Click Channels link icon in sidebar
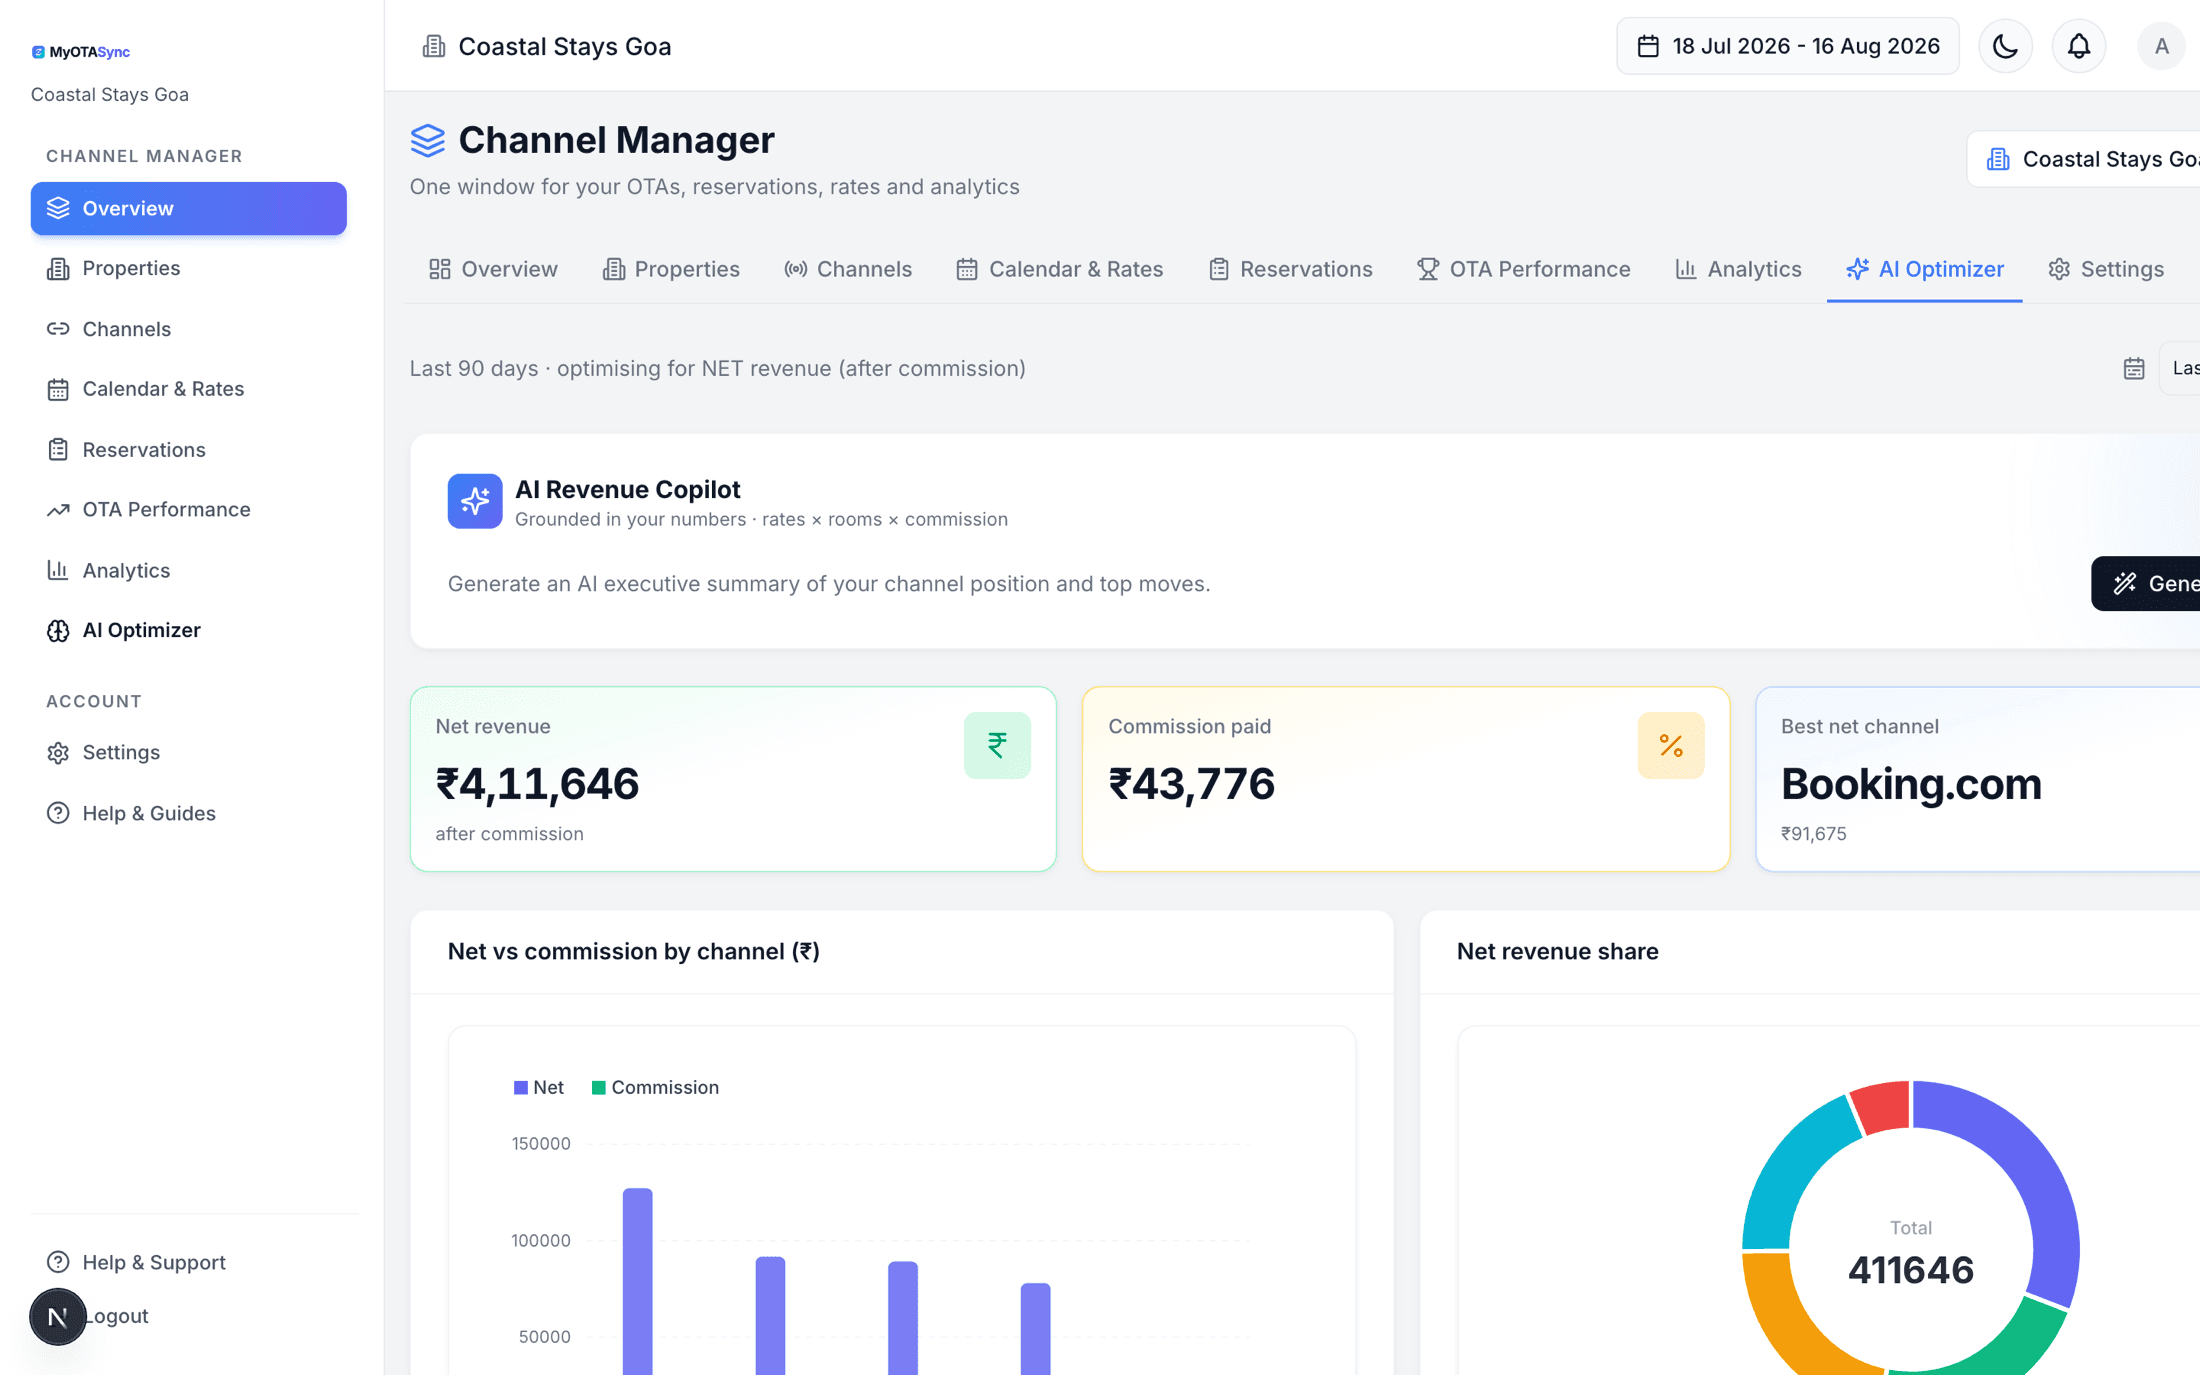The height and width of the screenshot is (1375, 2200). coord(58,329)
